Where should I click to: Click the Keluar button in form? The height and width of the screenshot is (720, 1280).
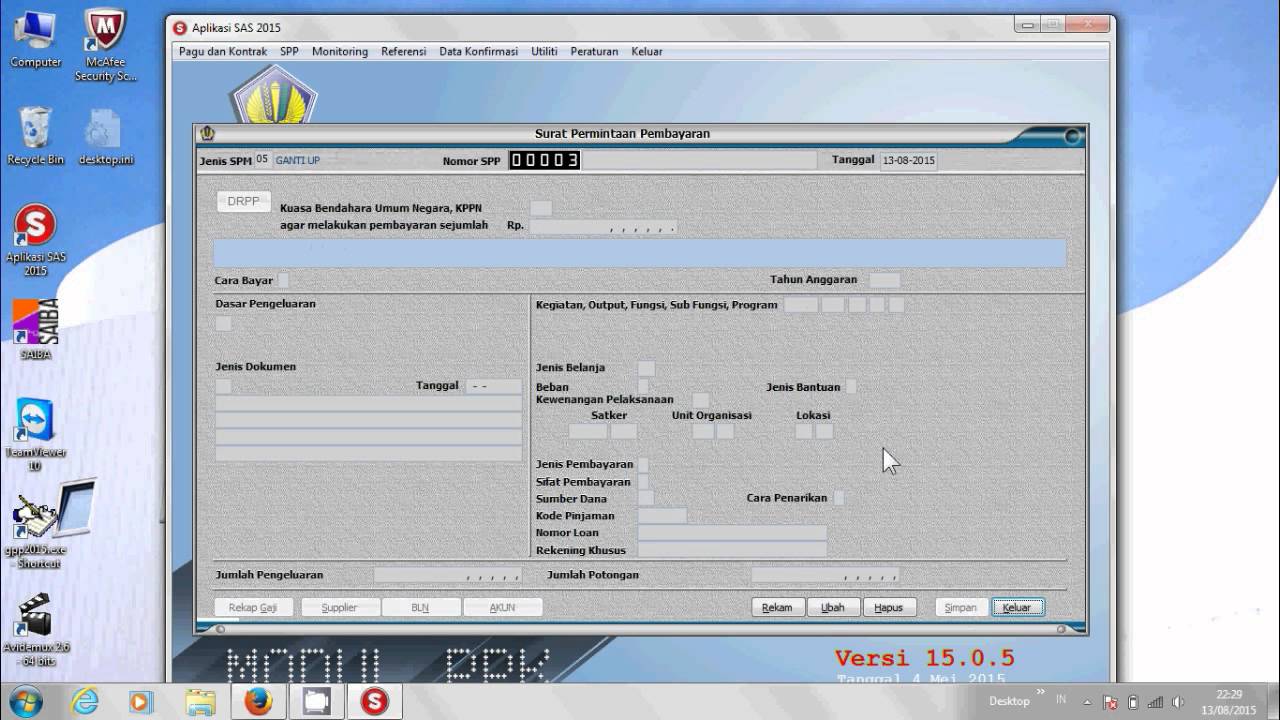1017,607
